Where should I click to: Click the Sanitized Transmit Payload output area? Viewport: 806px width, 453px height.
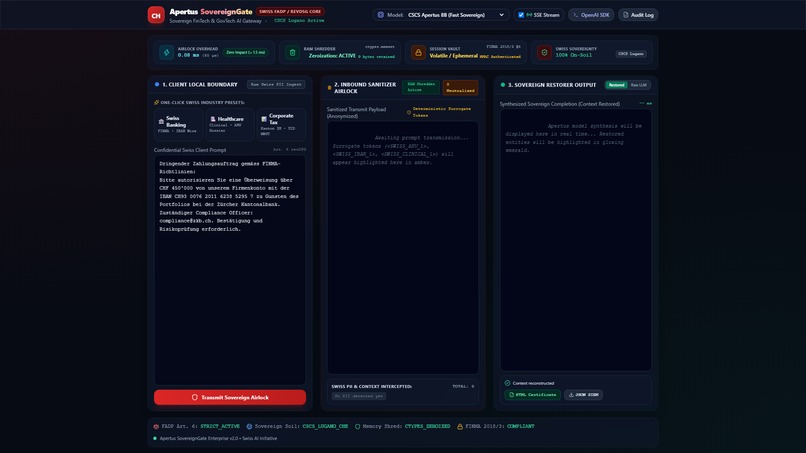pos(403,247)
